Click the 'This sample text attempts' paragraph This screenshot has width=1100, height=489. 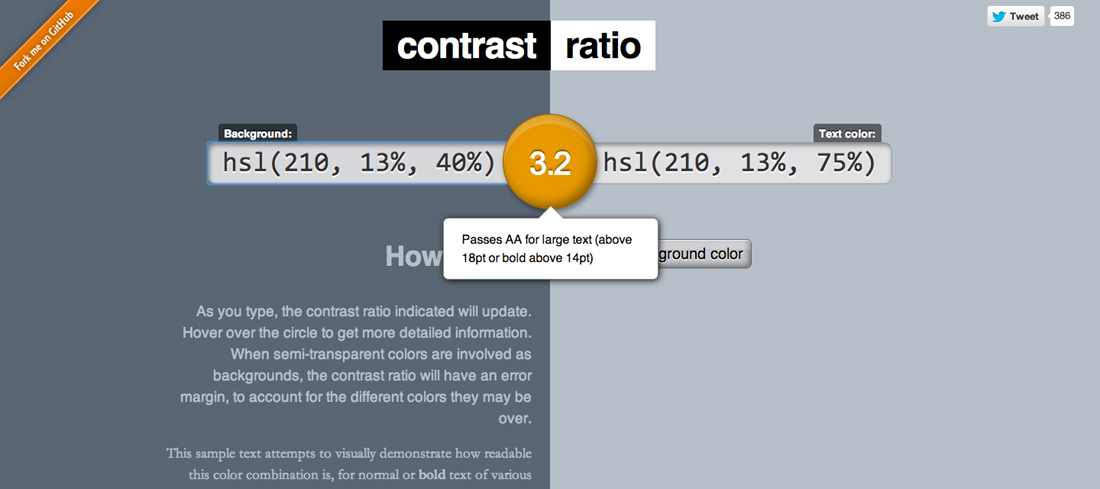point(349,454)
